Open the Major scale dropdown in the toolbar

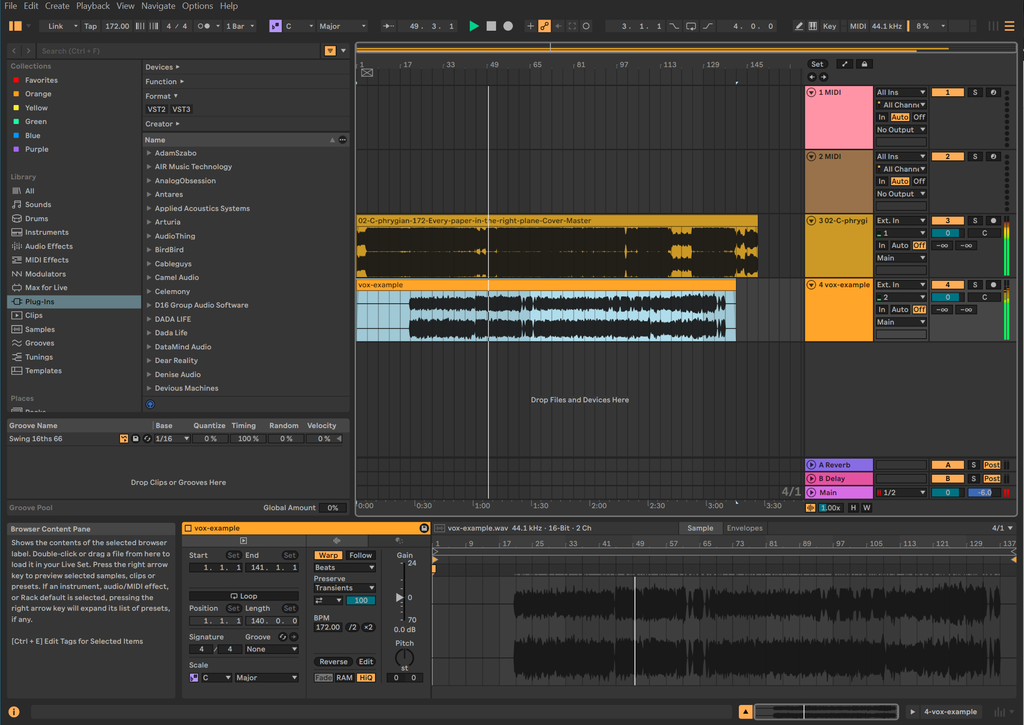pyautogui.click(x=342, y=26)
